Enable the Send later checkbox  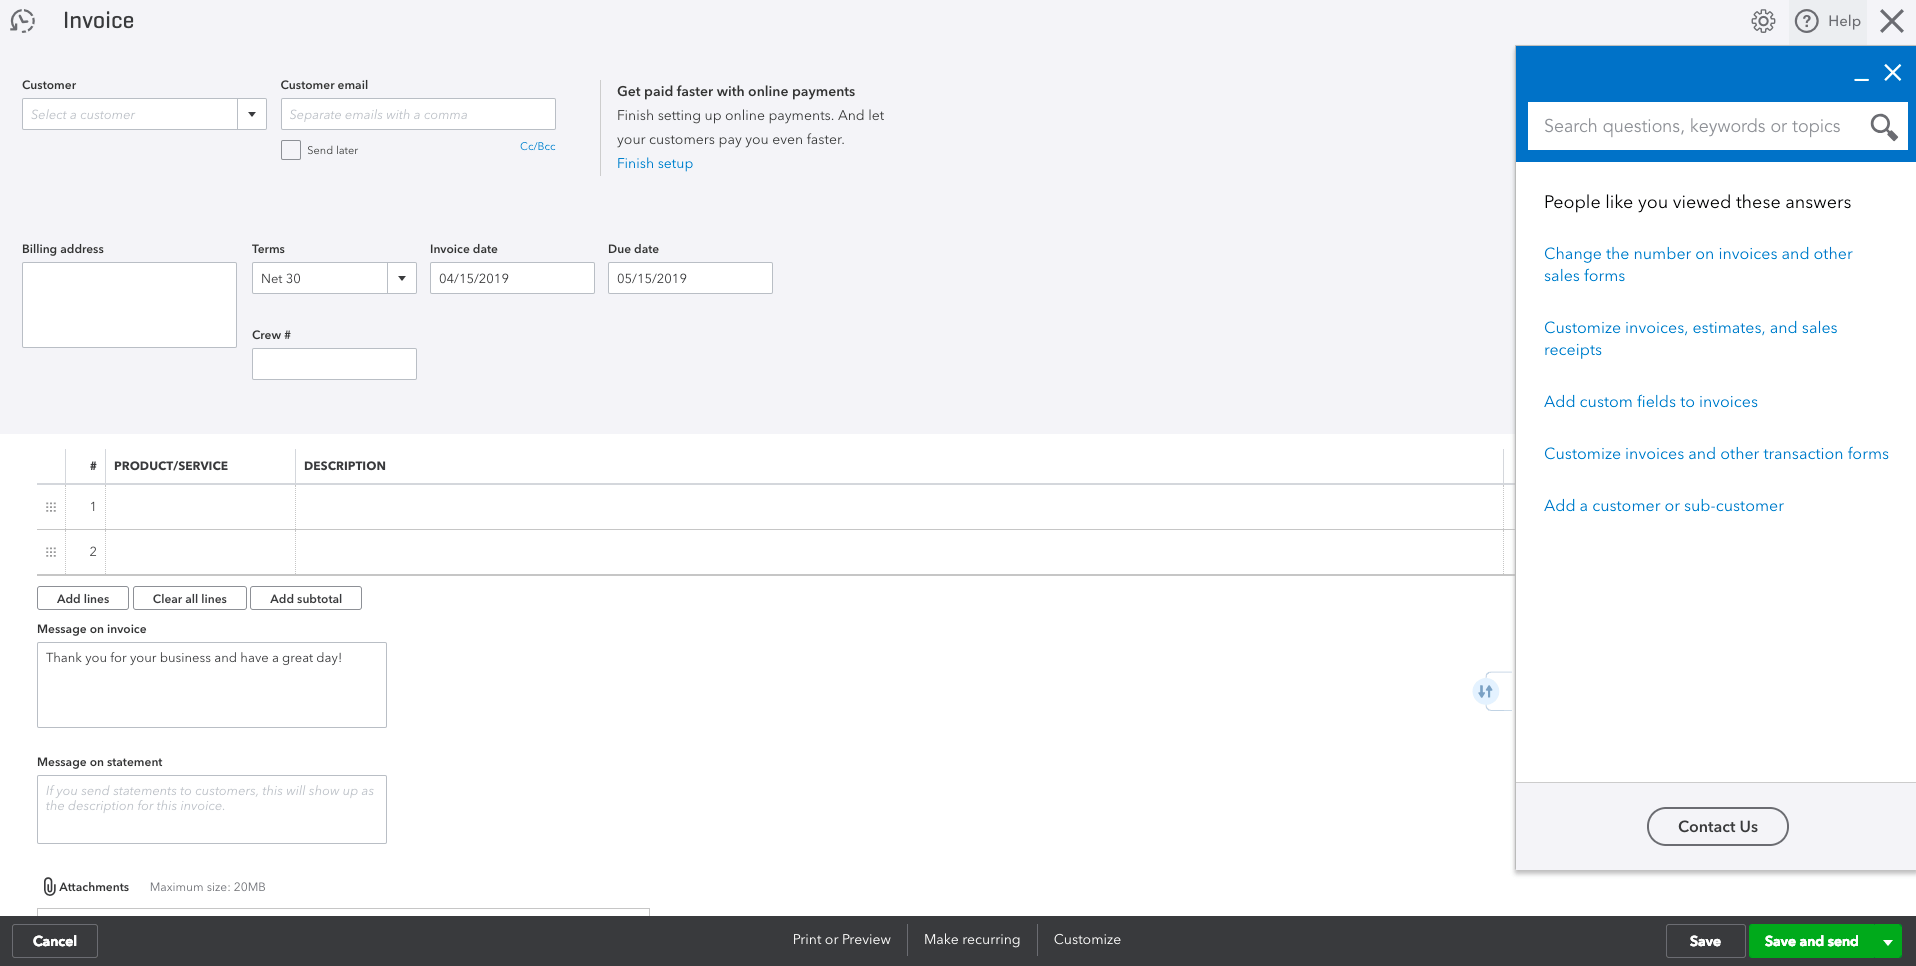291,150
